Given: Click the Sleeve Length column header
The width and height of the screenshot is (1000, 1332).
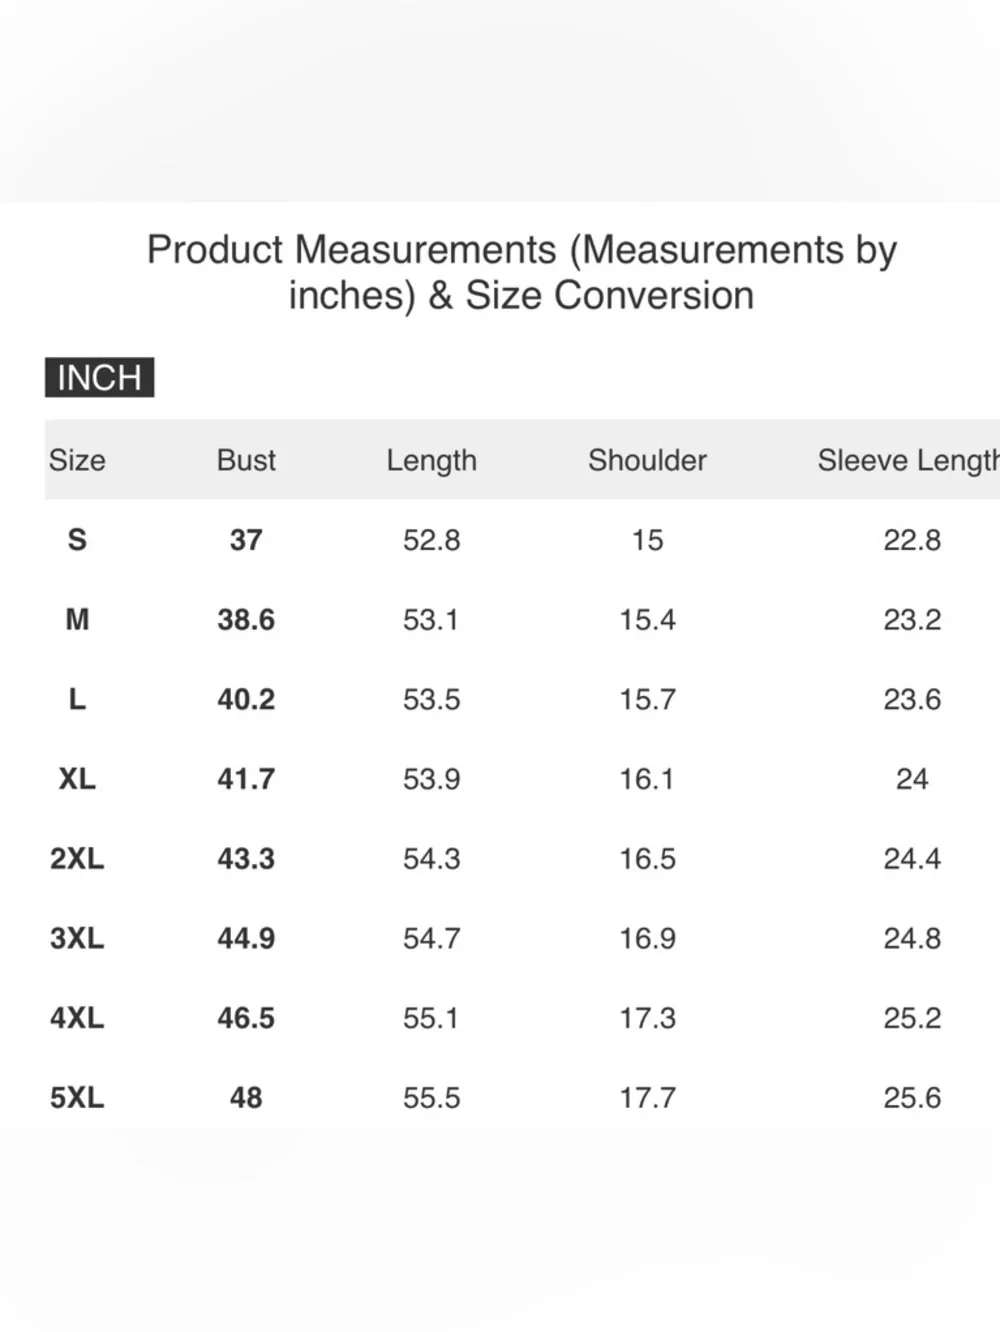Looking at the screenshot, I should coord(908,460).
